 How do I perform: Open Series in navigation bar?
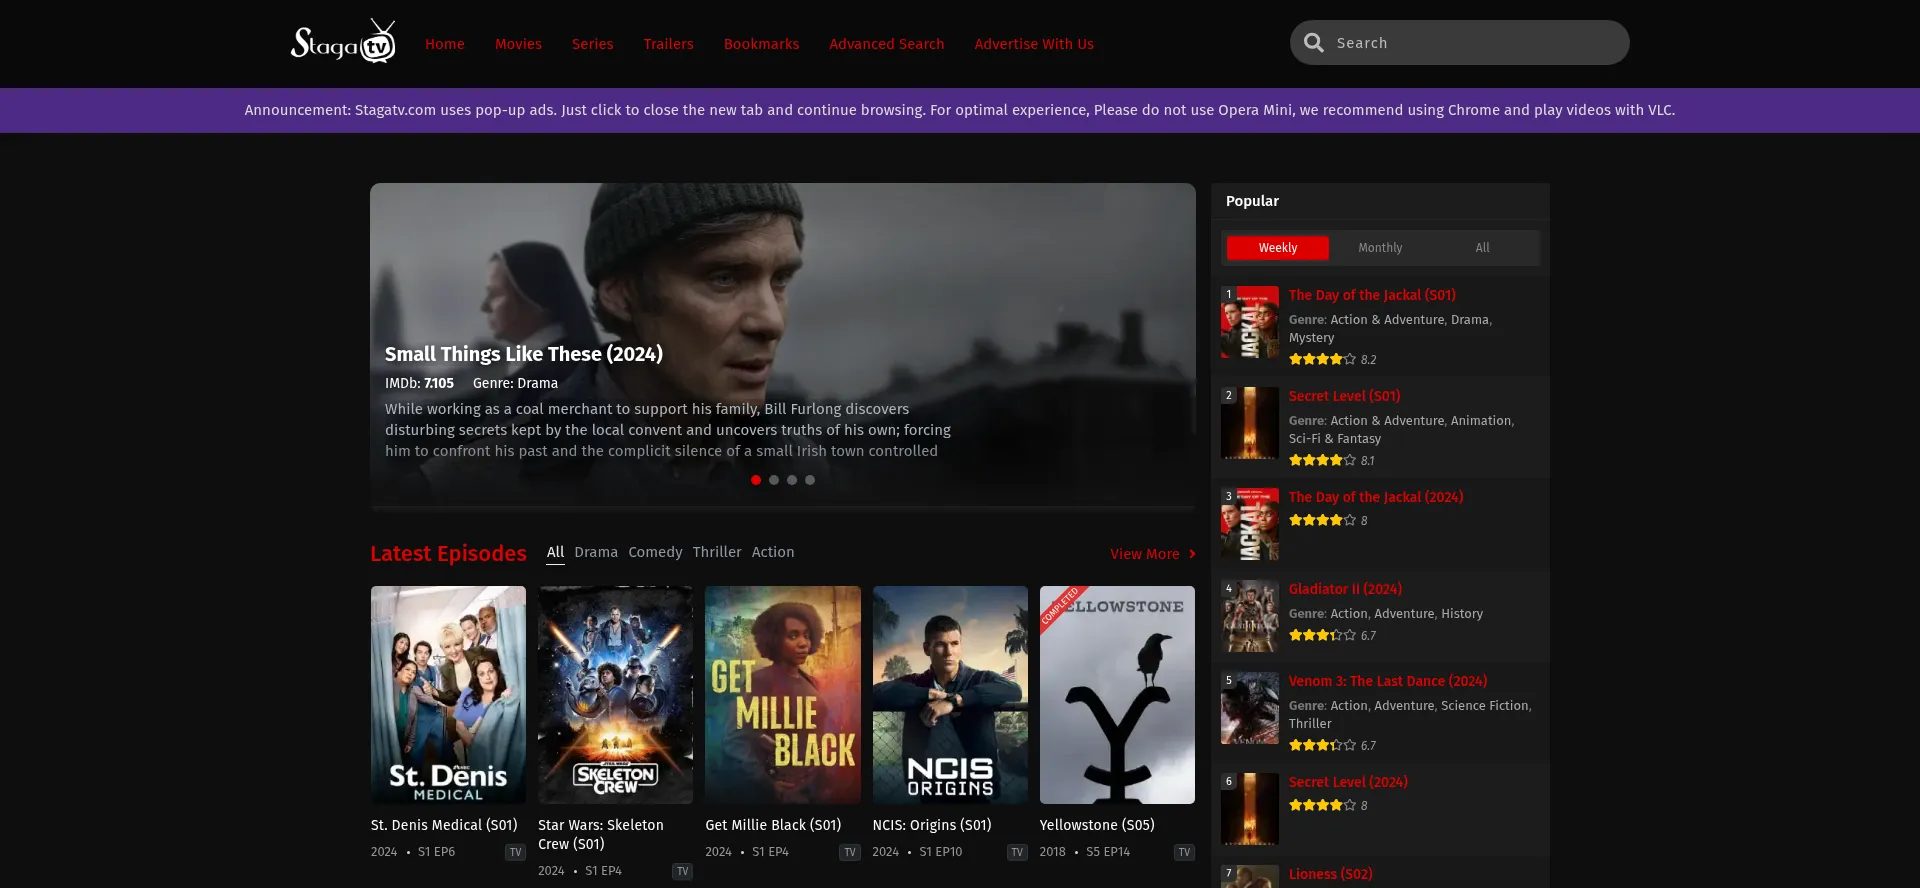pyautogui.click(x=593, y=44)
